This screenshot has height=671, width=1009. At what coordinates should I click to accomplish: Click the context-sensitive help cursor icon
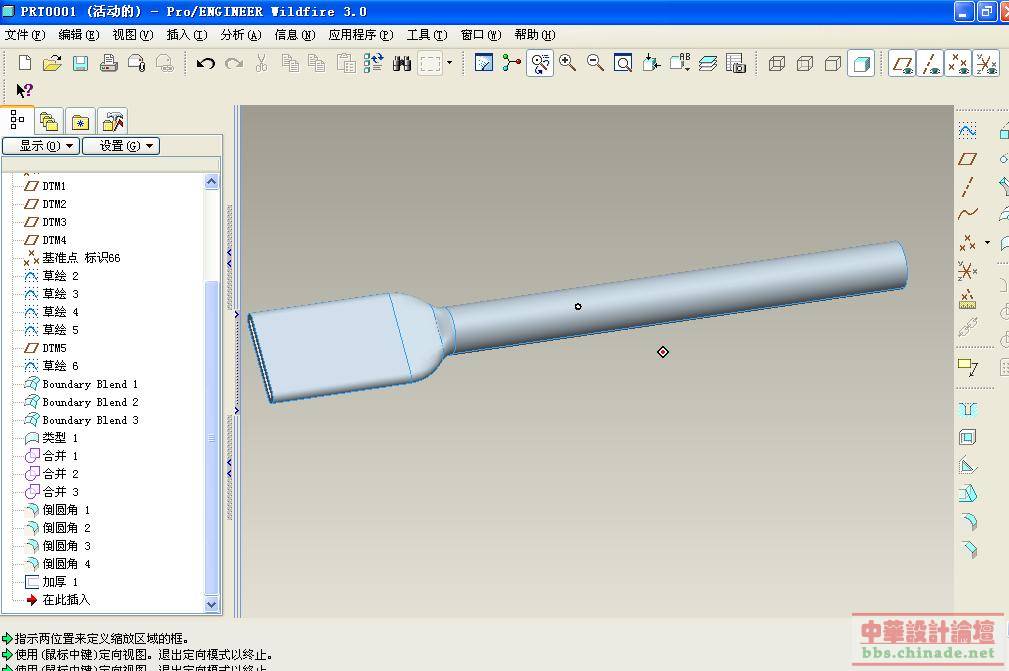point(24,90)
